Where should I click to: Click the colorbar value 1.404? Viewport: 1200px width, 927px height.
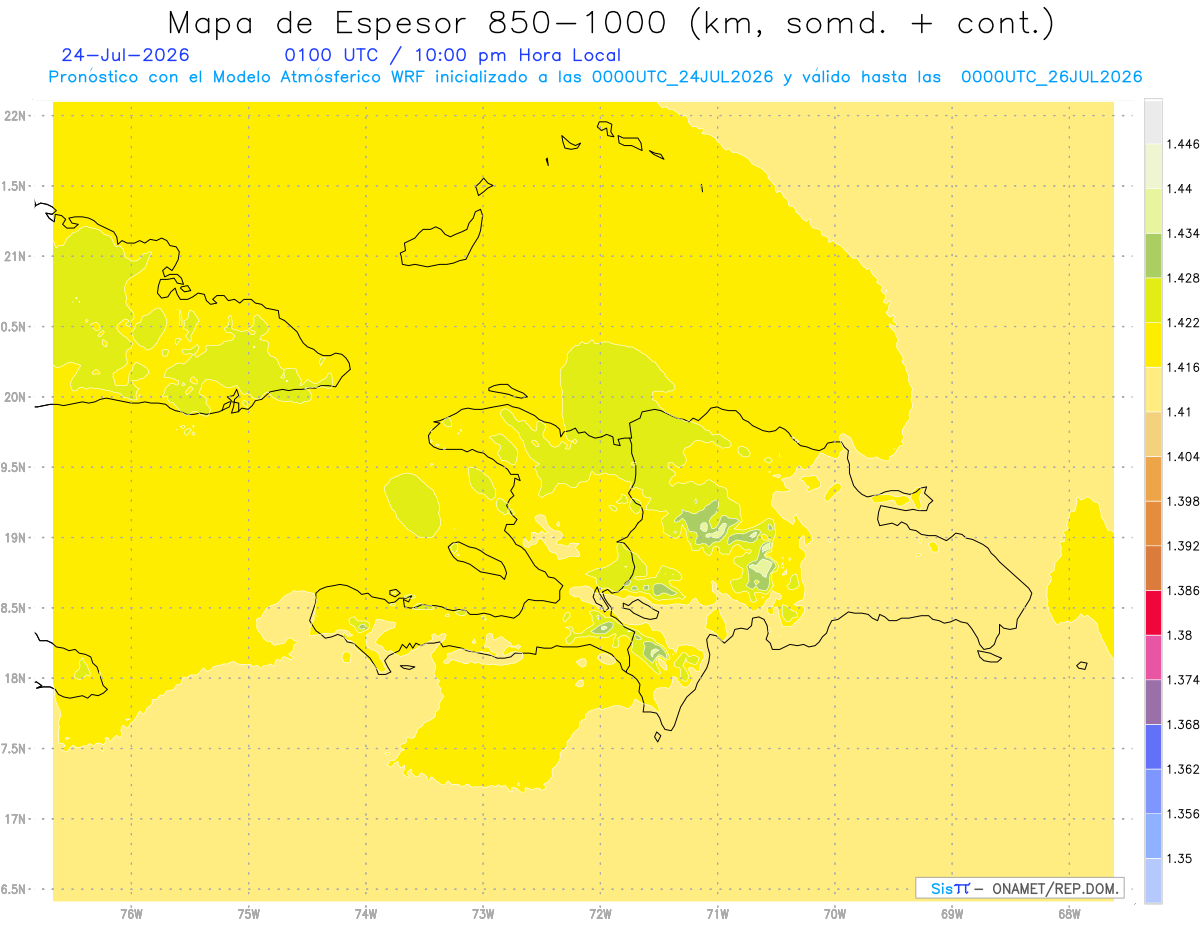point(1182,456)
